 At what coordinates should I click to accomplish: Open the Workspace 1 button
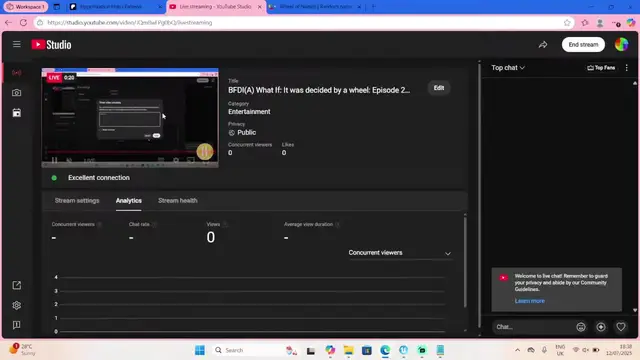point(26,7)
